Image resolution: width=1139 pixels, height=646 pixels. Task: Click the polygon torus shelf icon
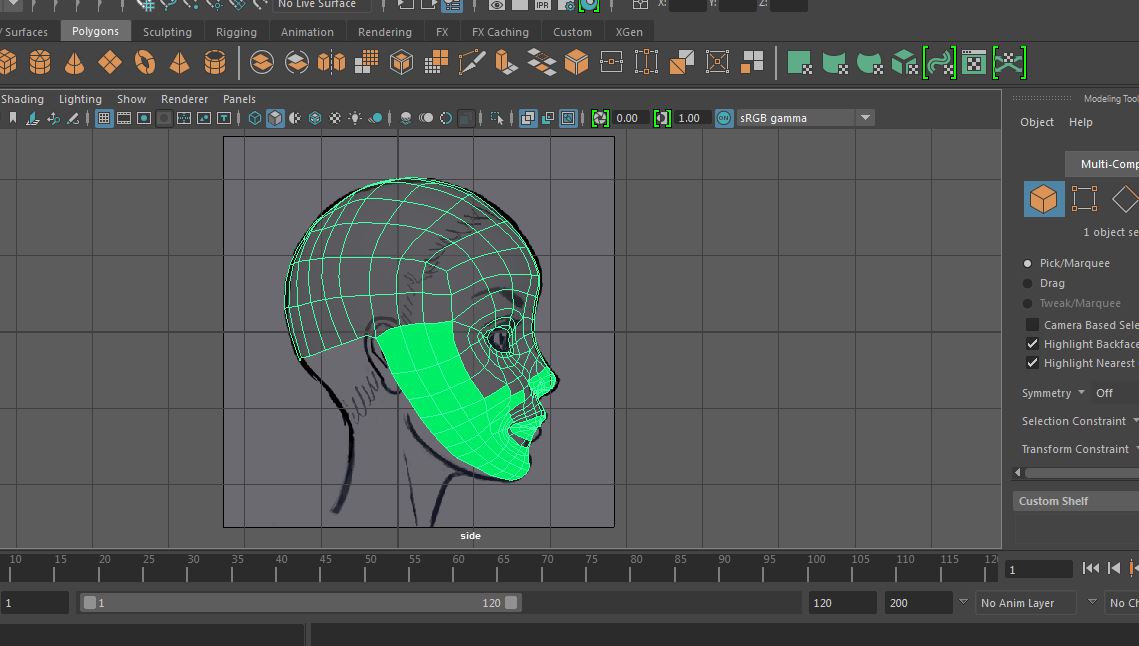point(145,63)
